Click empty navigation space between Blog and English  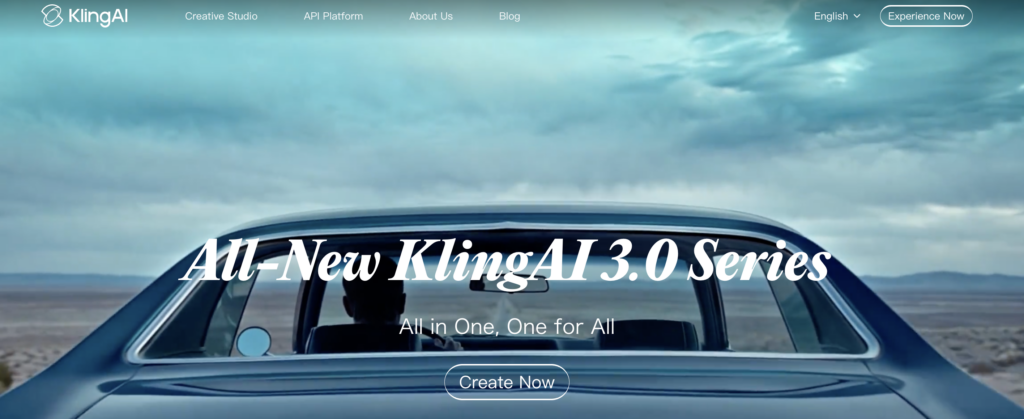[666, 16]
